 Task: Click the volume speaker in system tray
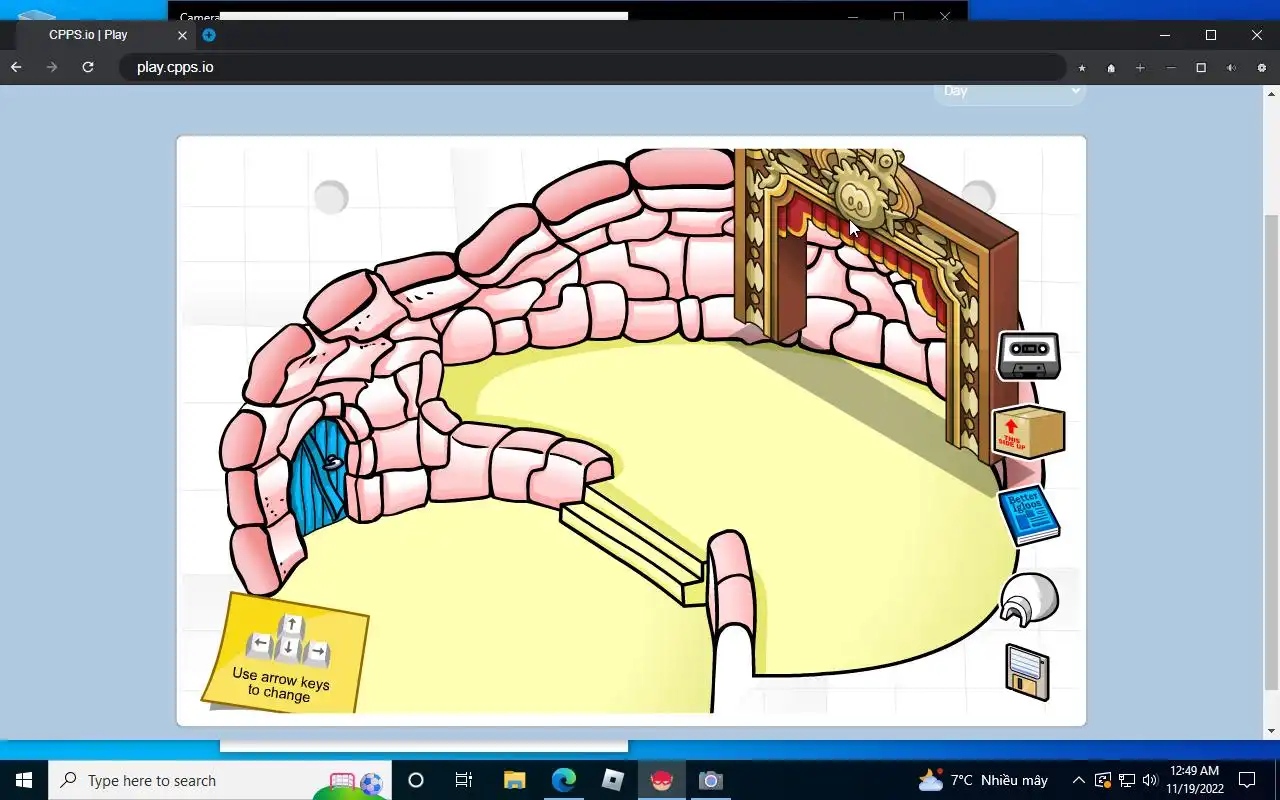1150,780
